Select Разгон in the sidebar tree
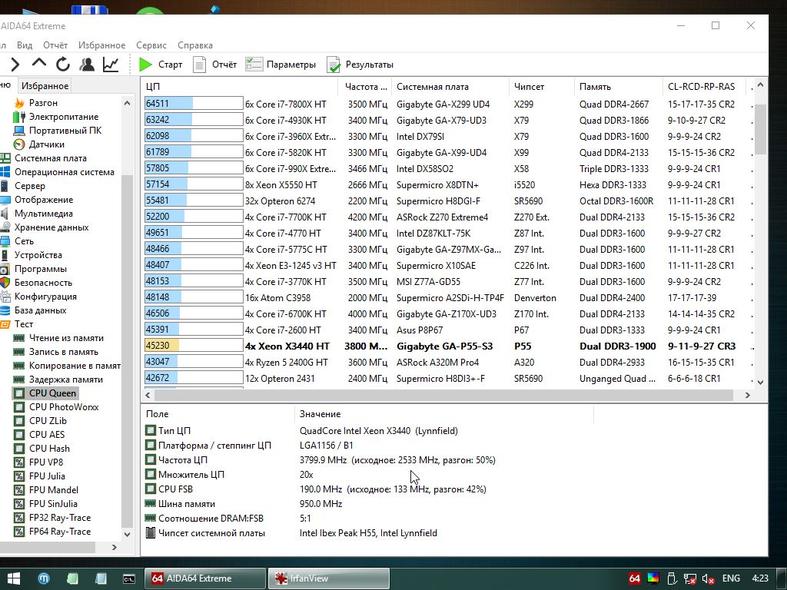The width and height of the screenshot is (787, 590). pos(43,103)
